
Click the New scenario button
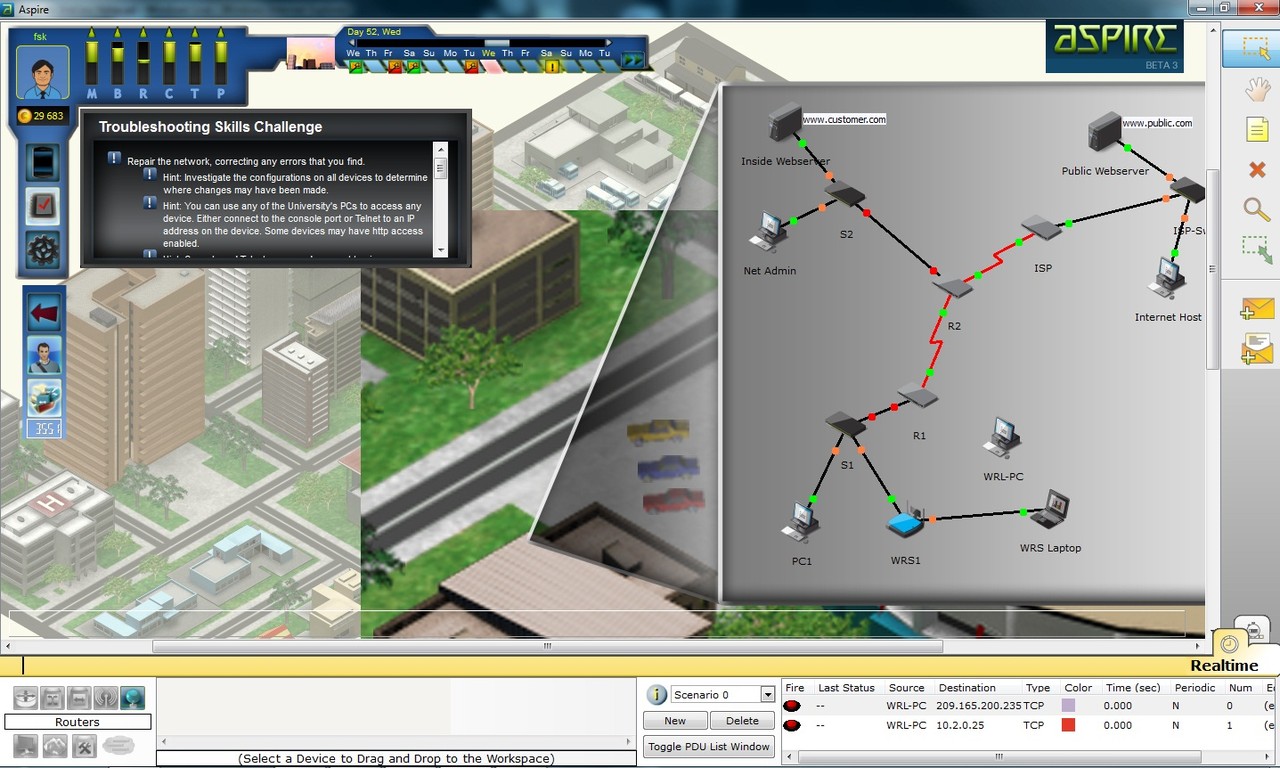674,720
